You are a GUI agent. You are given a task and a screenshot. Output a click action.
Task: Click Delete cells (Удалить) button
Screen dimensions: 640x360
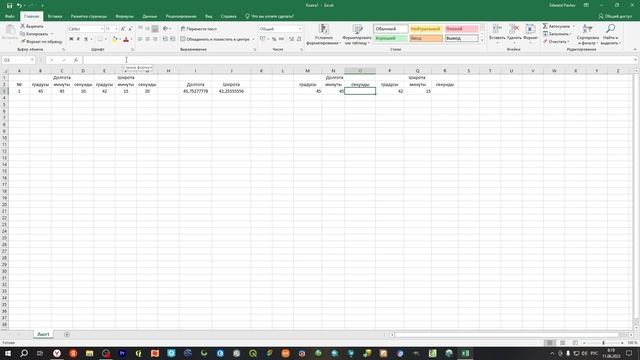click(514, 32)
